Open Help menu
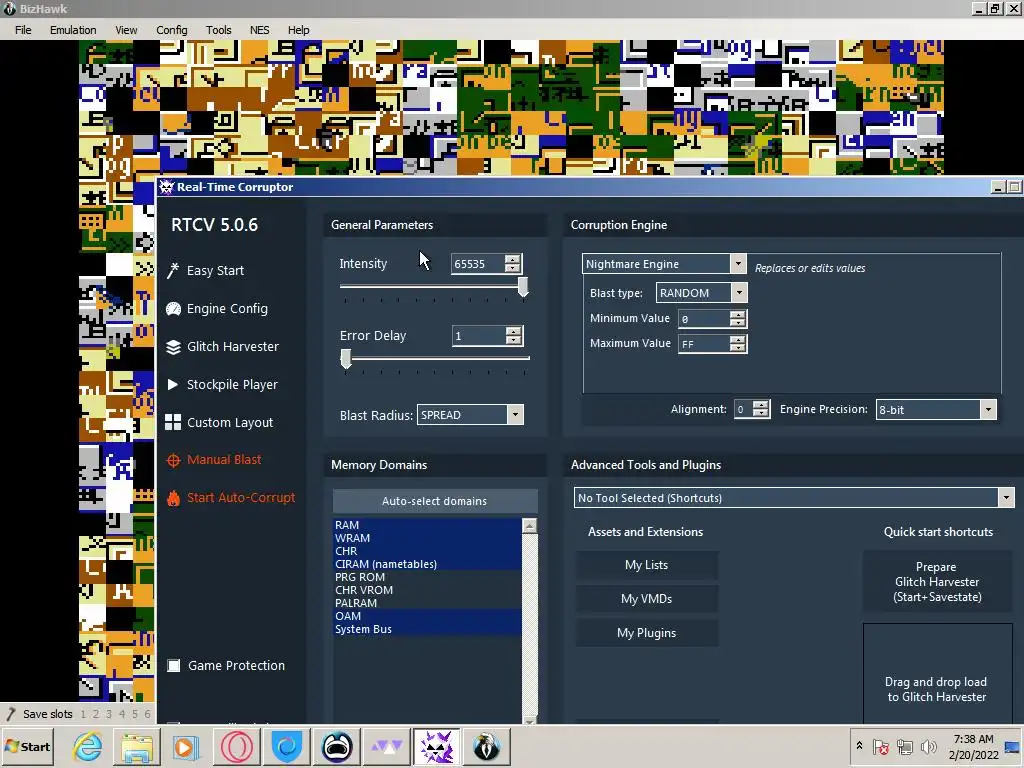Screen dimensions: 1024x768 click(x=298, y=30)
